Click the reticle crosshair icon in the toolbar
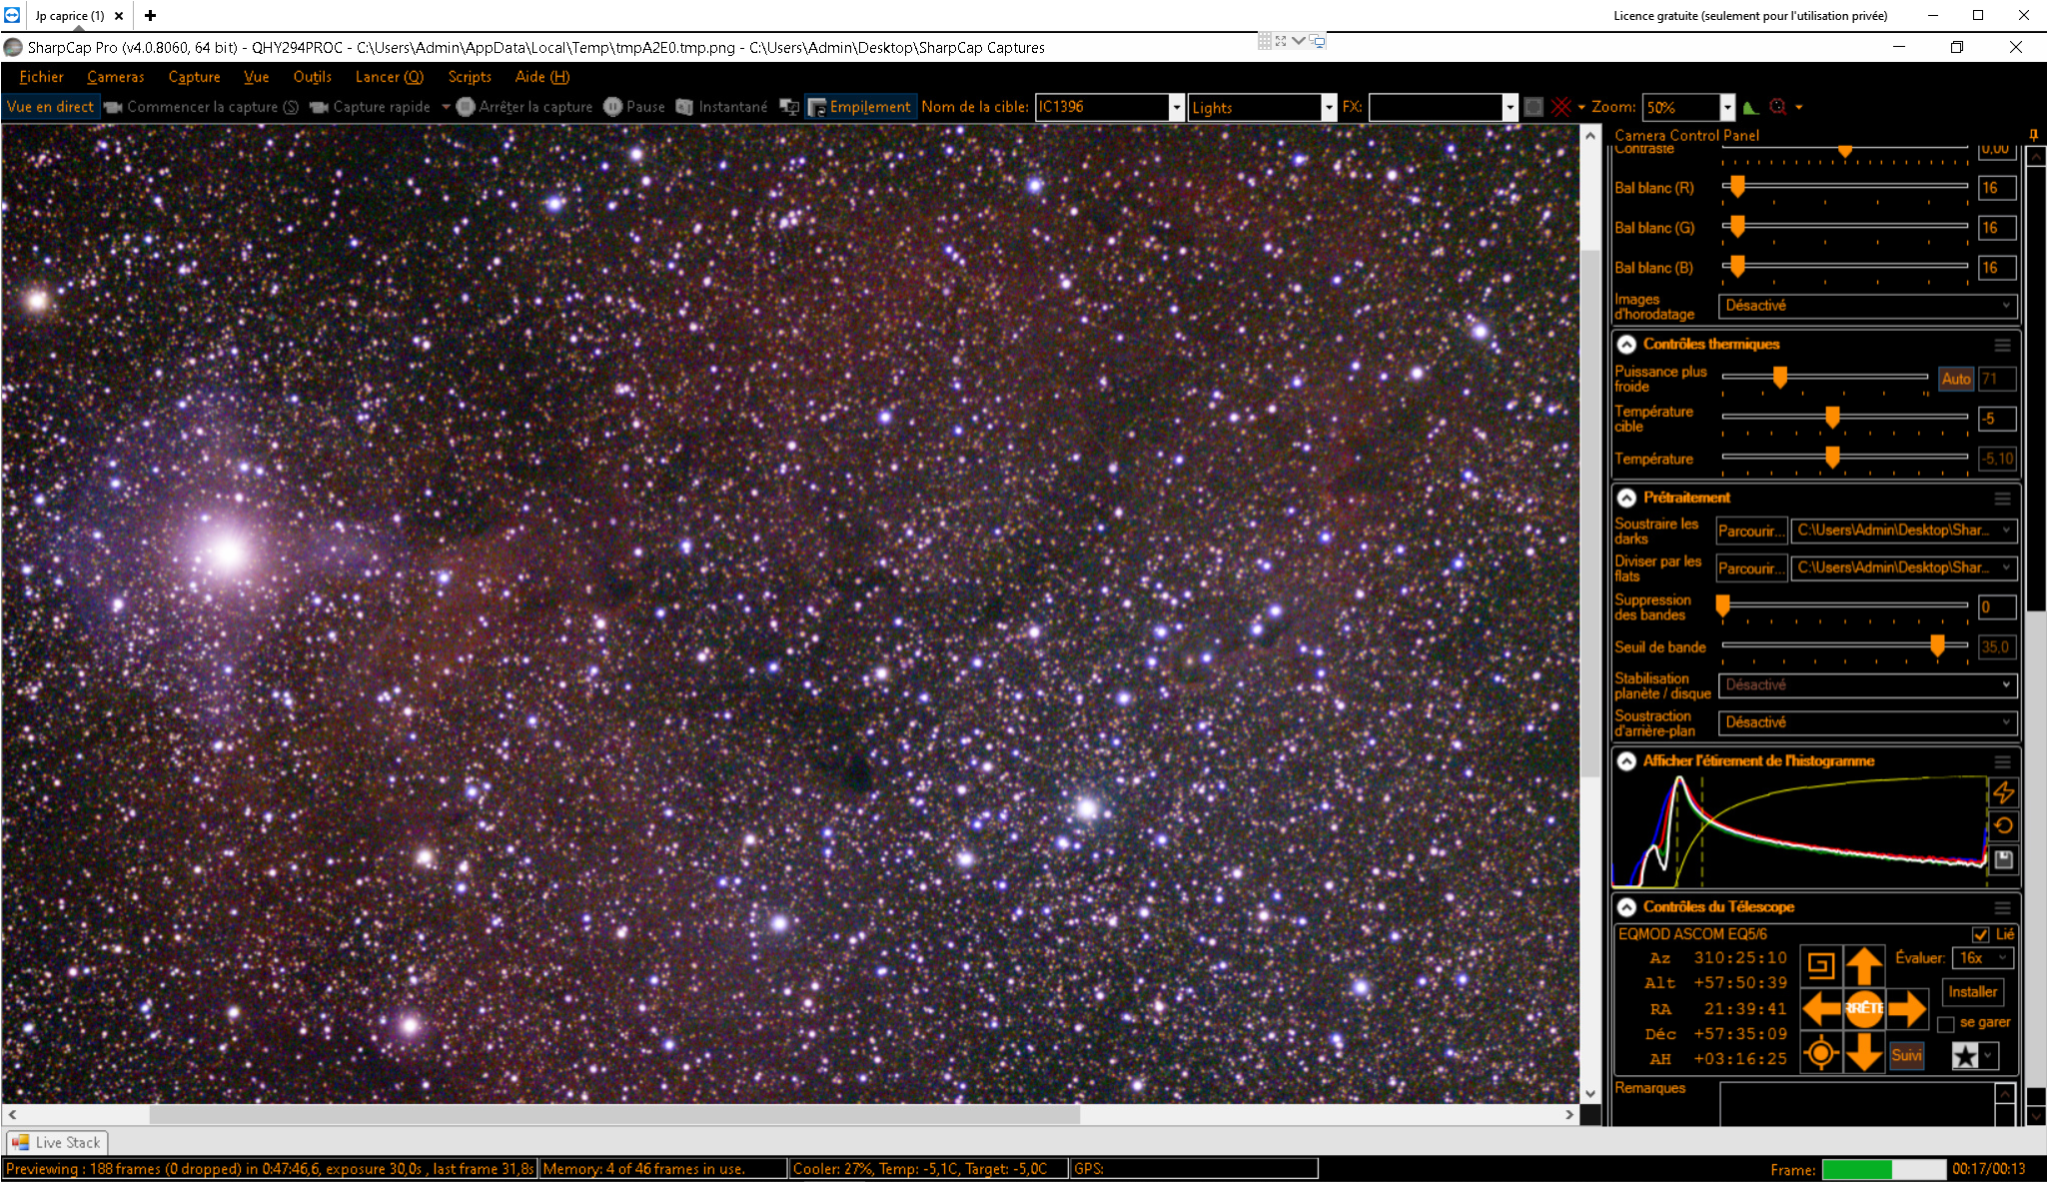2048x1183 pixels. click(x=1561, y=107)
